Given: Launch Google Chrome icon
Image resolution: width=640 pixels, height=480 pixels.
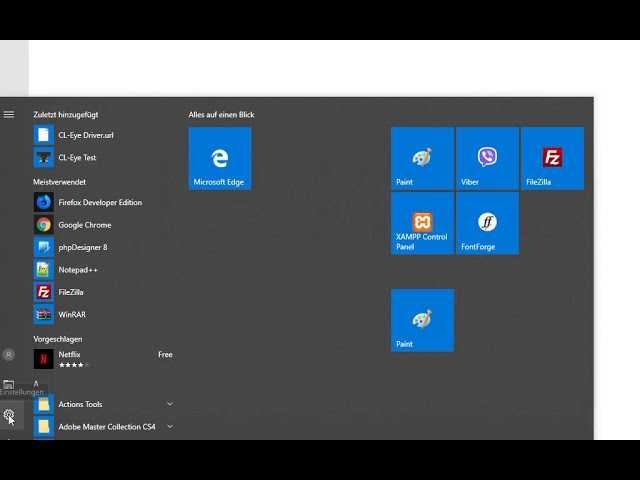Looking at the screenshot, I should click(x=43, y=225).
